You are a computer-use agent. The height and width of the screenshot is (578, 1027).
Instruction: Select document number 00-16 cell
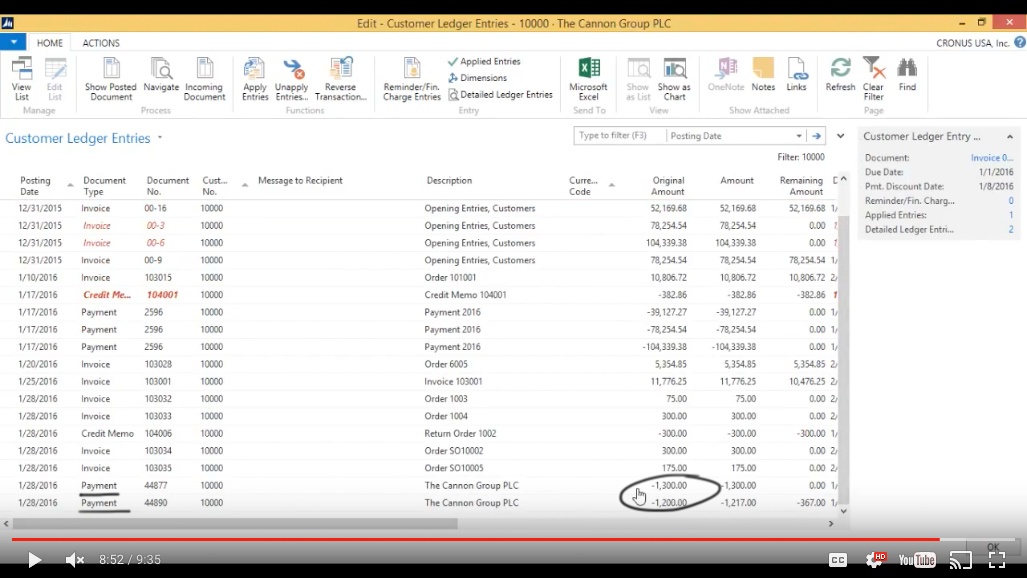(155, 208)
